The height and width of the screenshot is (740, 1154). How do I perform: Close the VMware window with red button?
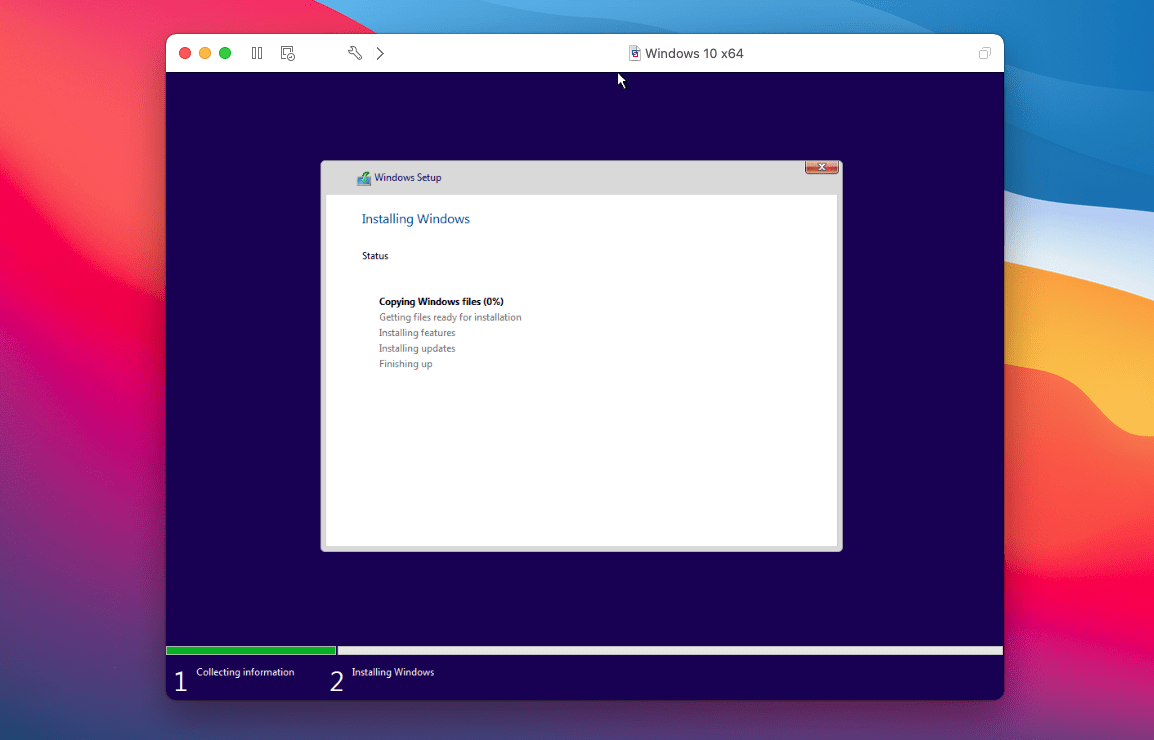[185, 53]
